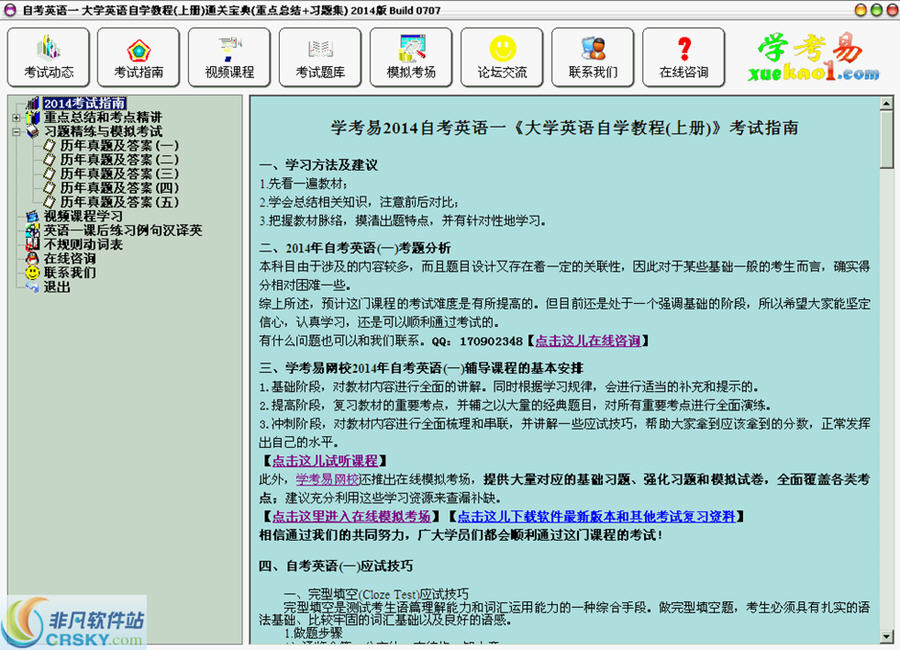
Task: Click book icon beside 2014考试指南
Action: coord(33,103)
